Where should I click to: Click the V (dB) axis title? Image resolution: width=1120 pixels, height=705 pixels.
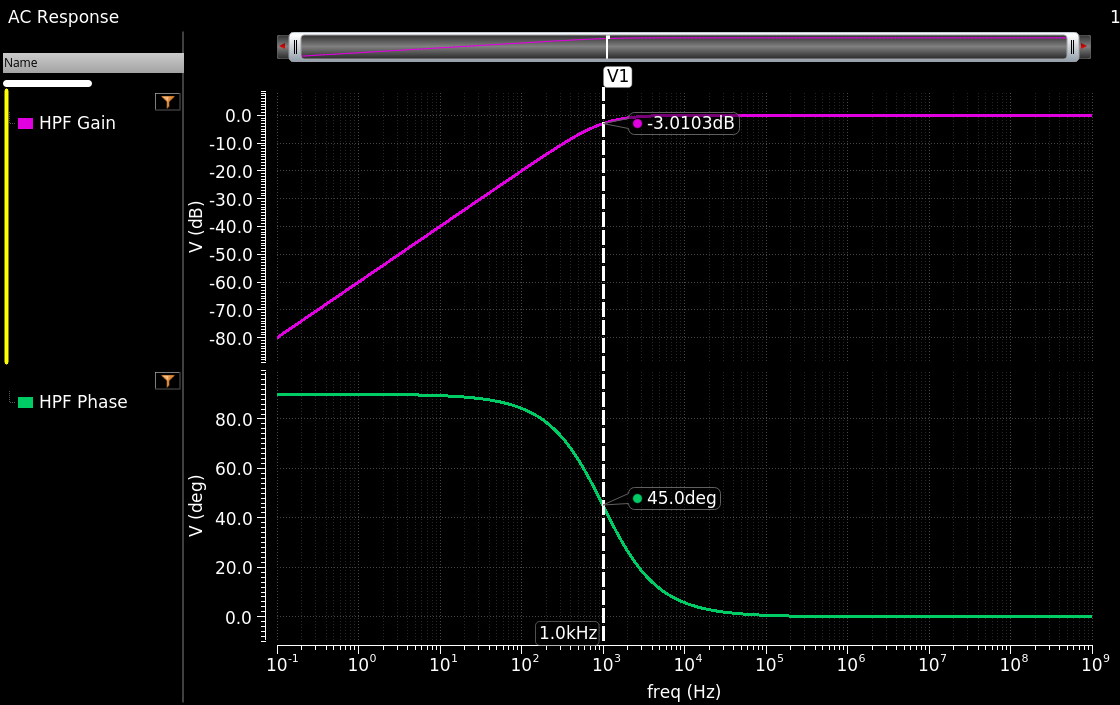[x=197, y=228]
